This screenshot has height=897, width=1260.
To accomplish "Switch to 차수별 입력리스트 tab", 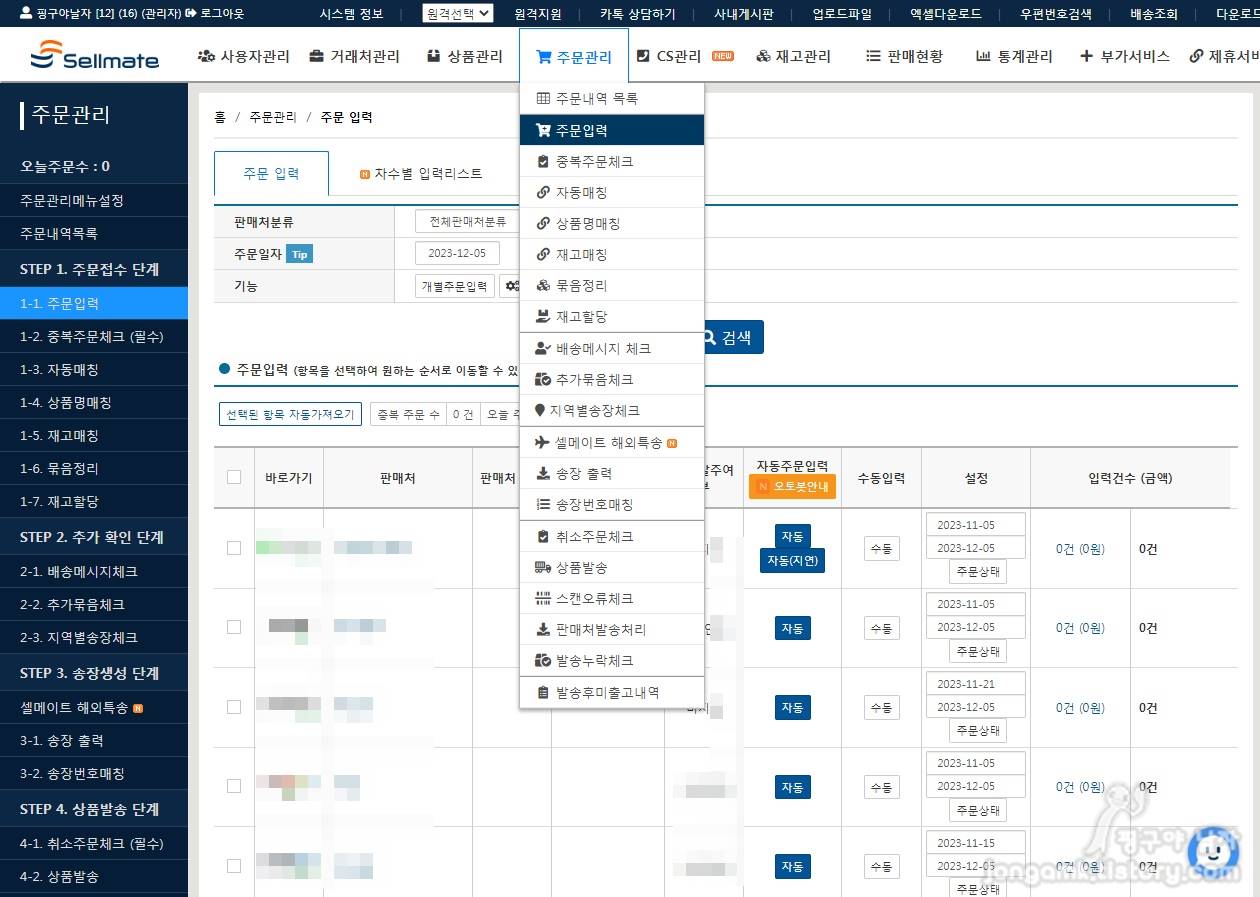I will [421, 173].
